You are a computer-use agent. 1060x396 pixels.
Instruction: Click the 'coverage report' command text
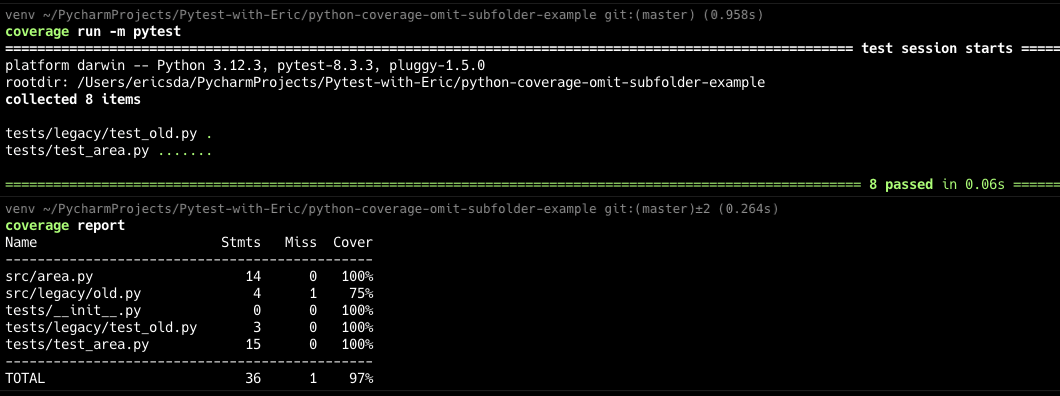pyautogui.click(x=65, y=226)
